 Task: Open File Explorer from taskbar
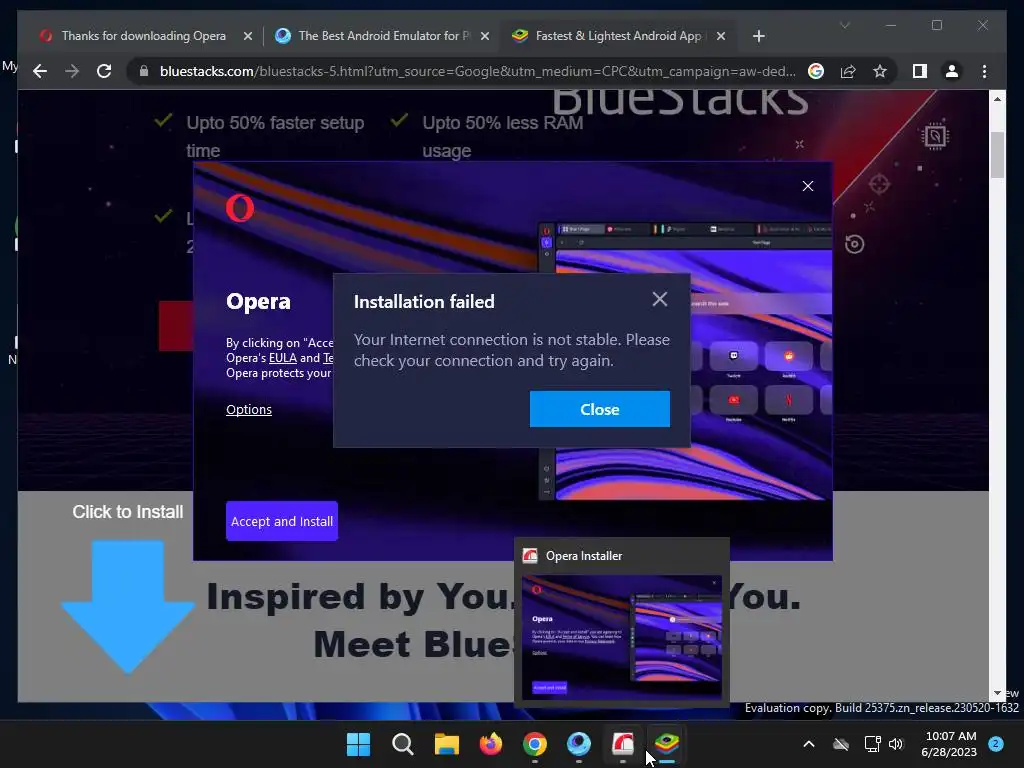(447, 744)
